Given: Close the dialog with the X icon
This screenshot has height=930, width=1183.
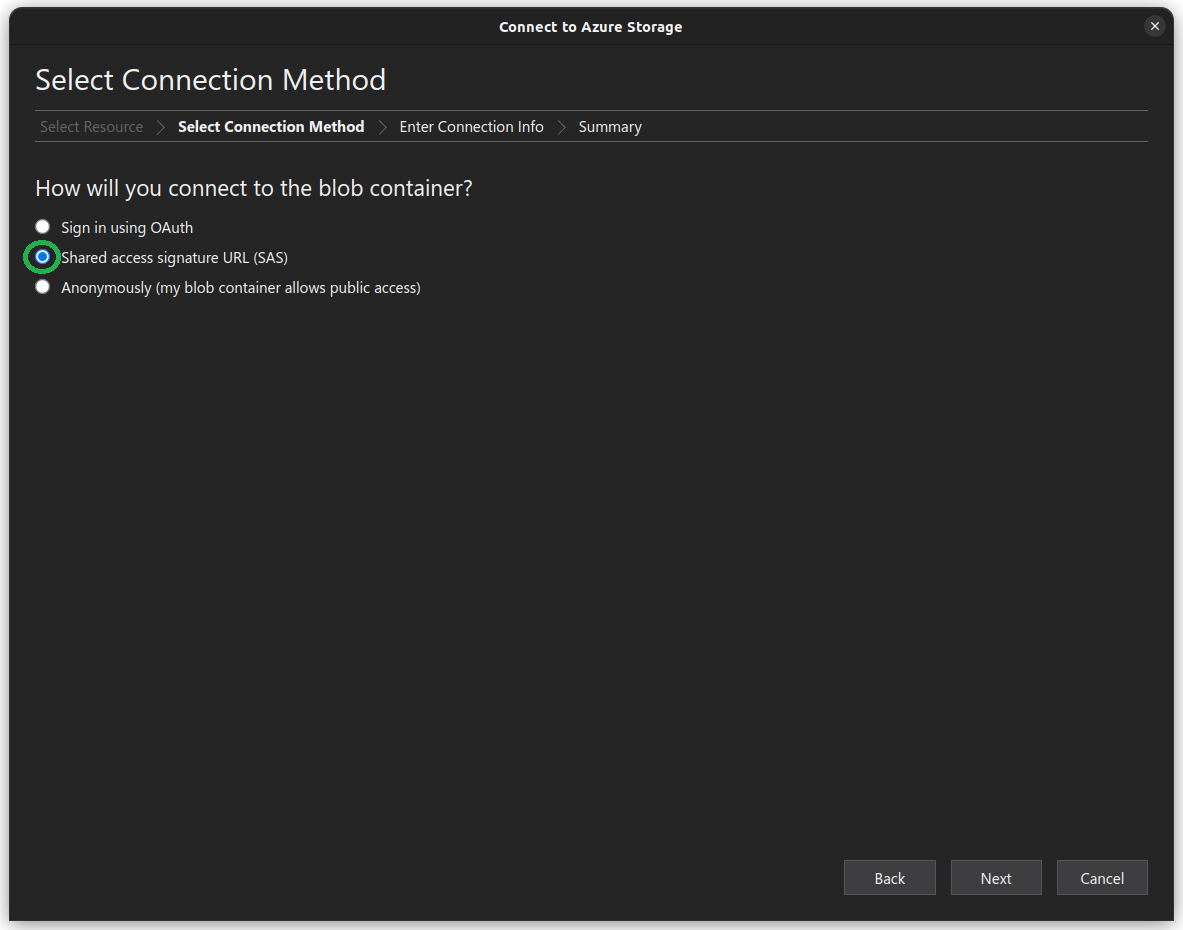Looking at the screenshot, I should coord(1154,26).
